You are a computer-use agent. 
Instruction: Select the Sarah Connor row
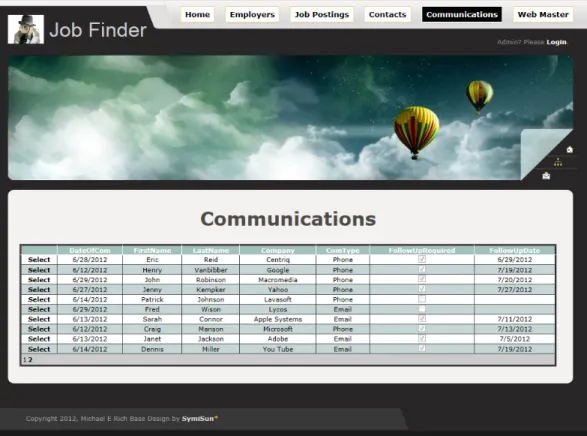tap(39, 319)
